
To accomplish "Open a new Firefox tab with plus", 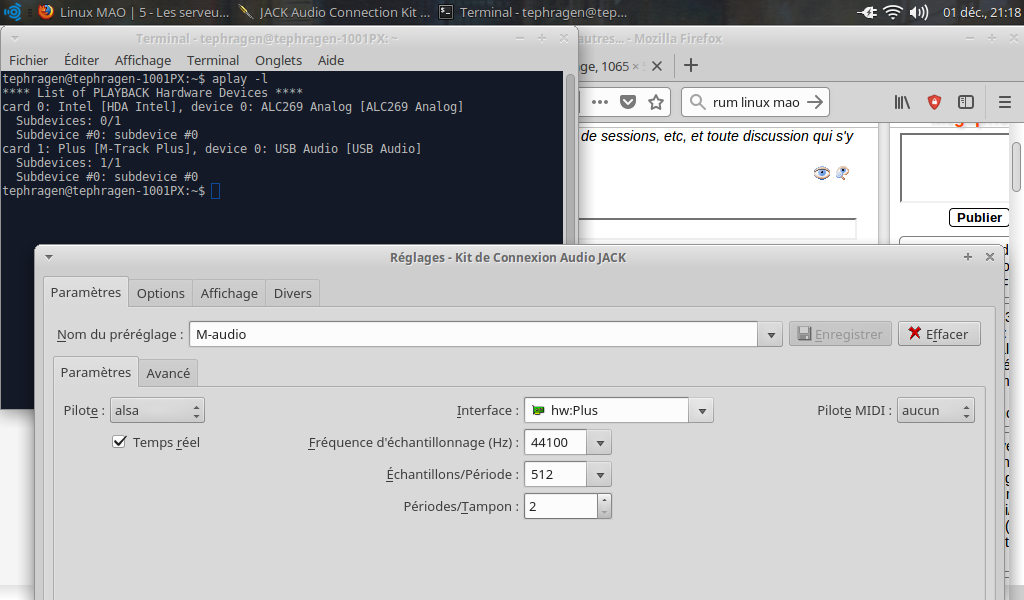I will click(x=690, y=65).
